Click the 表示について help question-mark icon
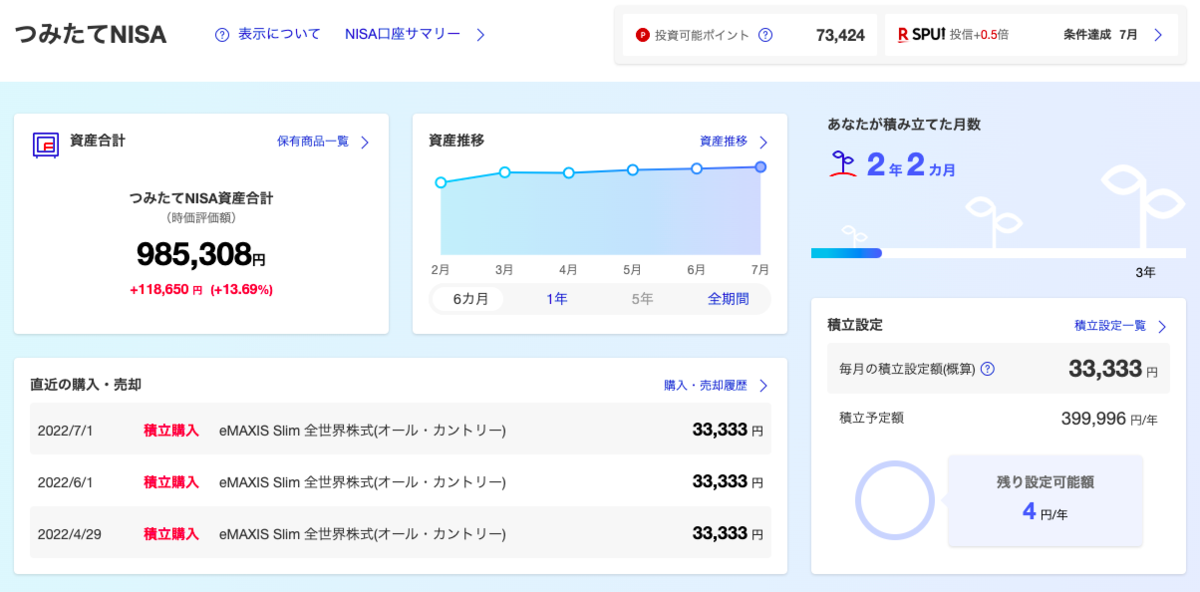The width and height of the screenshot is (1200, 592). [222, 35]
